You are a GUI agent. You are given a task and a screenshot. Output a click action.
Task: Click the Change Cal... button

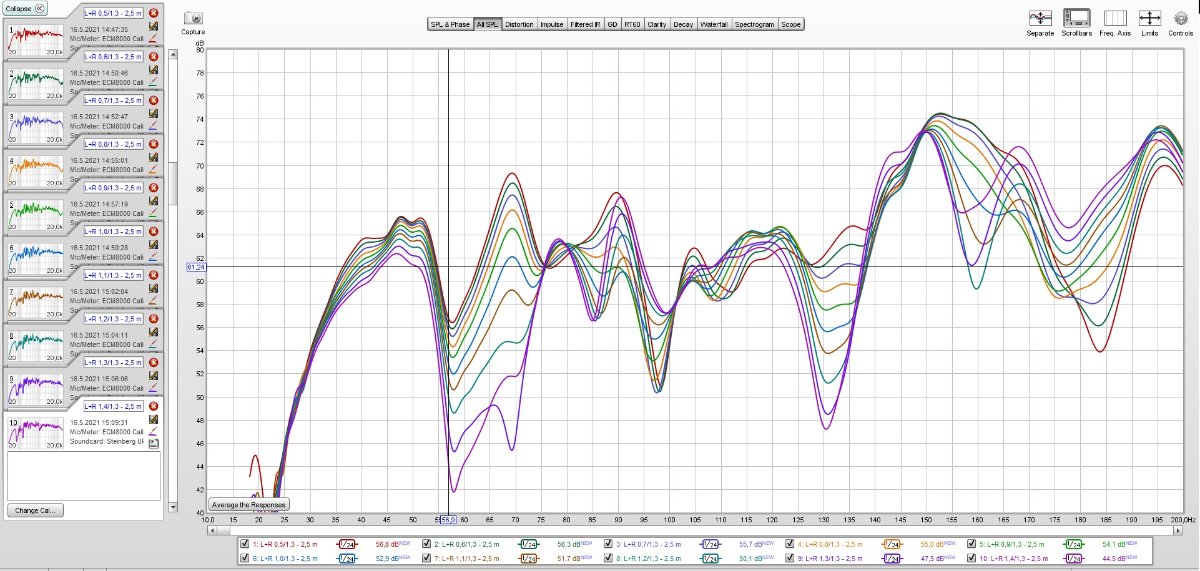(36, 510)
